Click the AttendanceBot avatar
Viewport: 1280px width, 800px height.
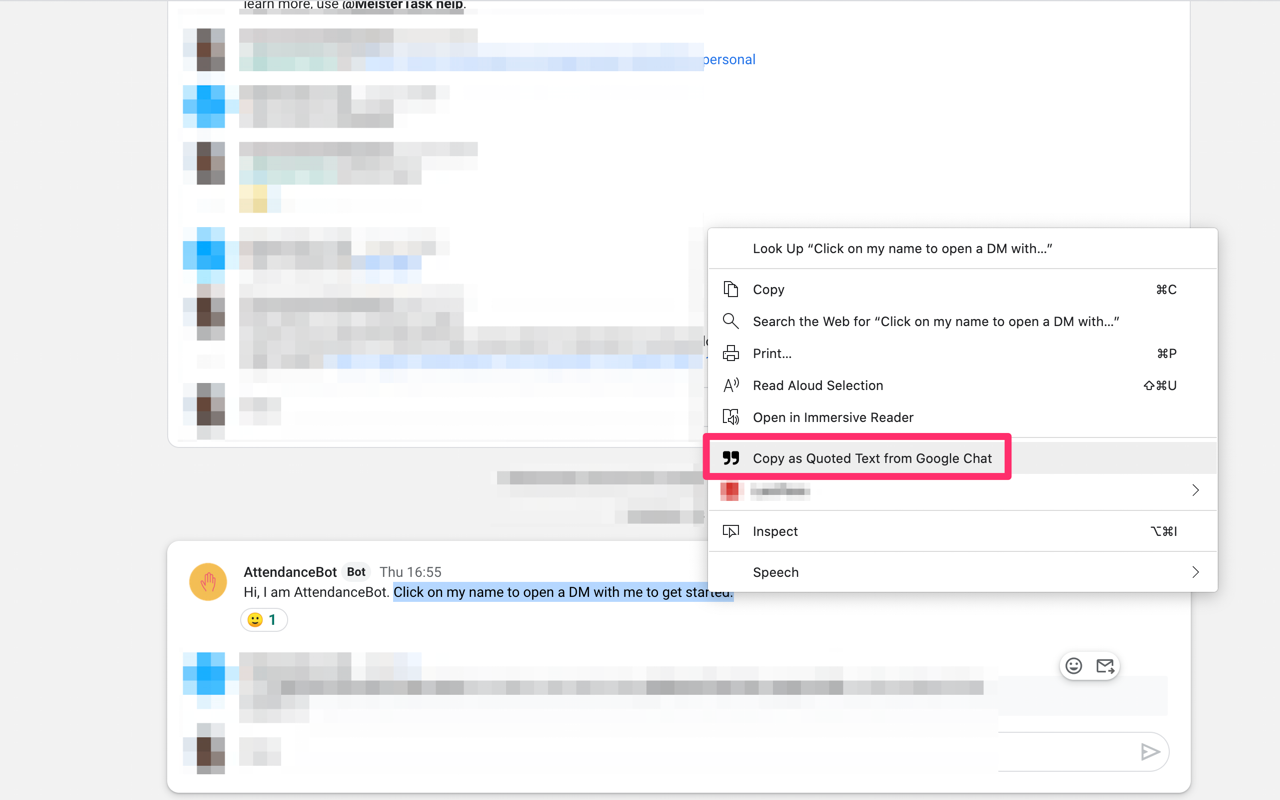click(x=208, y=582)
